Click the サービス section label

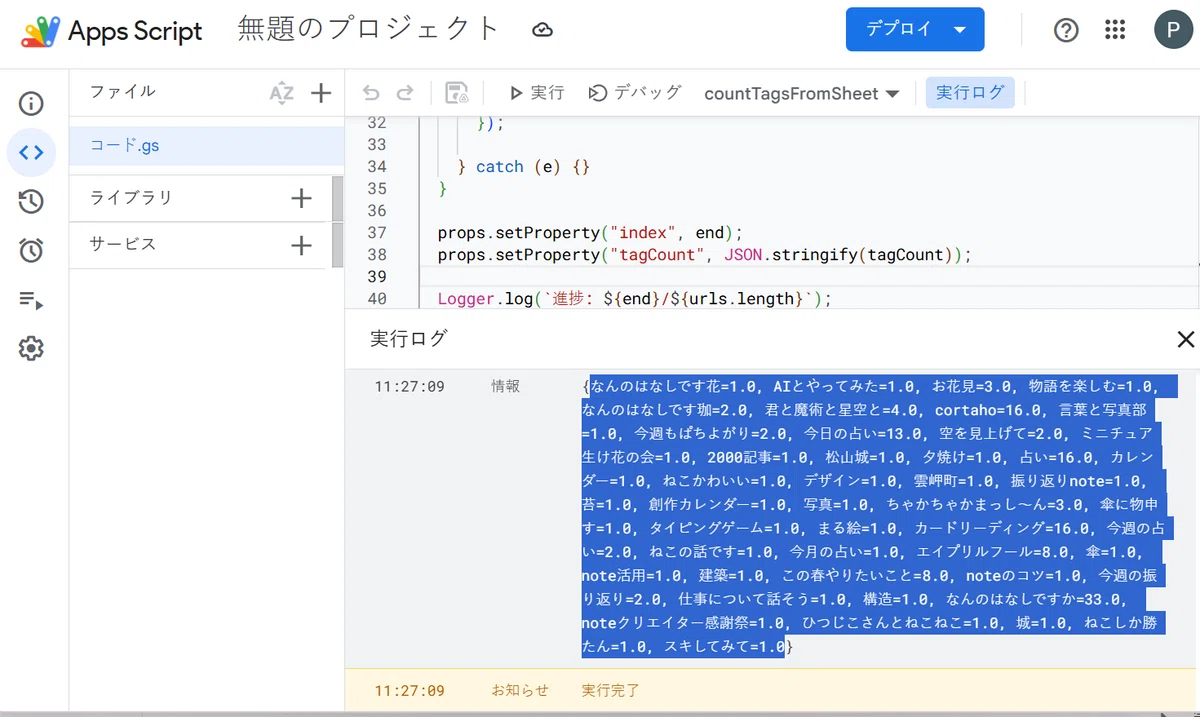click(x=123, y=244)
